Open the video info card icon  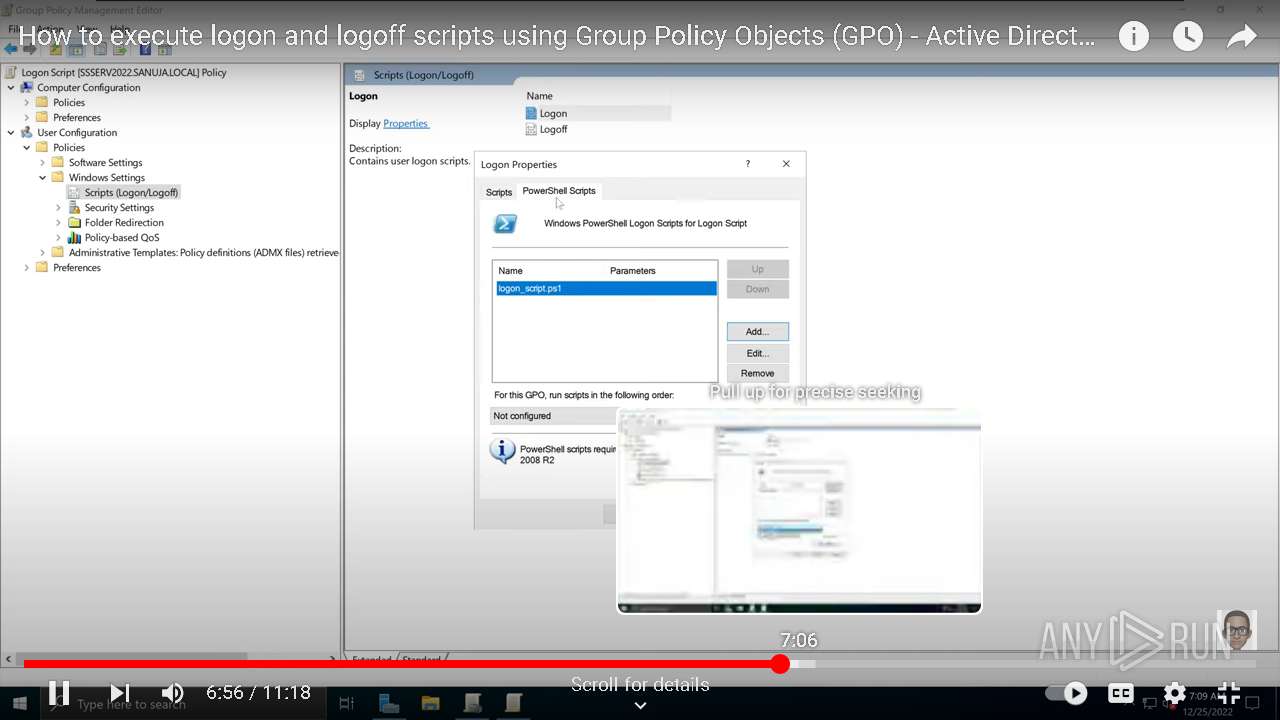pyautogui.click(x=1133, y=37)
